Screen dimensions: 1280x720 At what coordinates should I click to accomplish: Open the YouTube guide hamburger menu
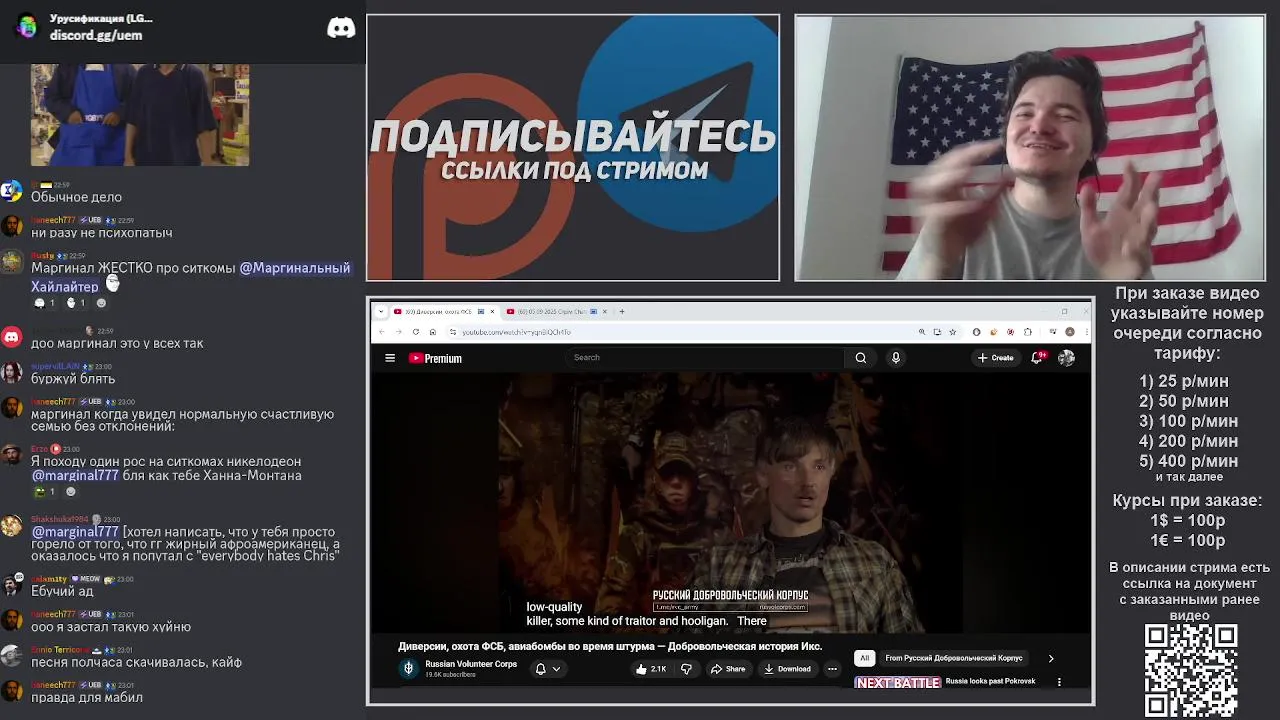click(x=390, y=358)
